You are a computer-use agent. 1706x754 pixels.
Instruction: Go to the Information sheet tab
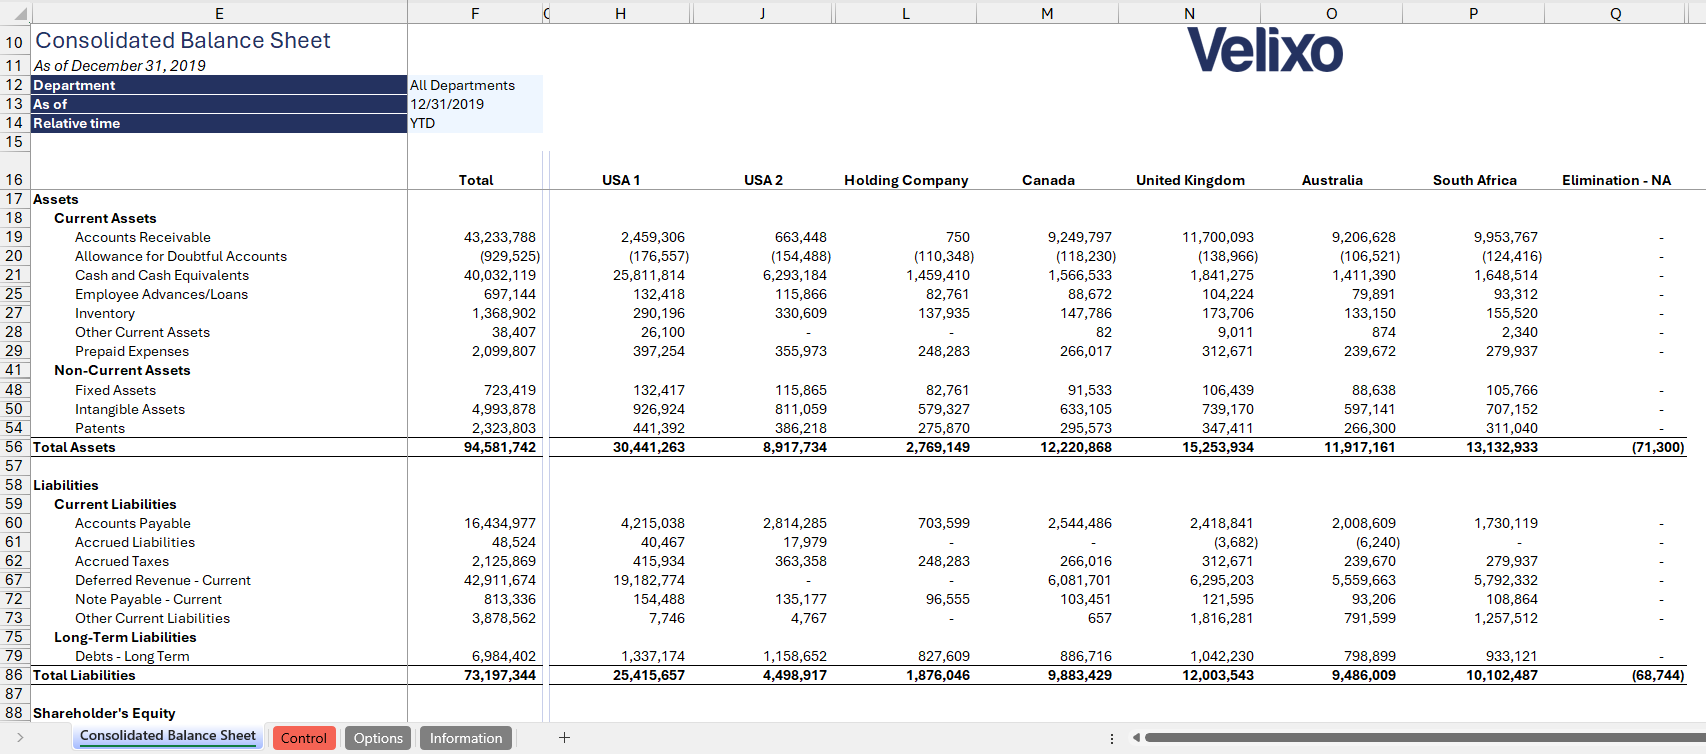pyautogui.click(x=466, y=738)
